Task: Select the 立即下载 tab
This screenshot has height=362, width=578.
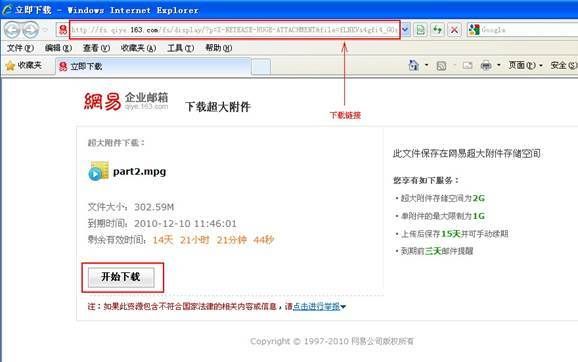Action: click(x=153, y=66)
